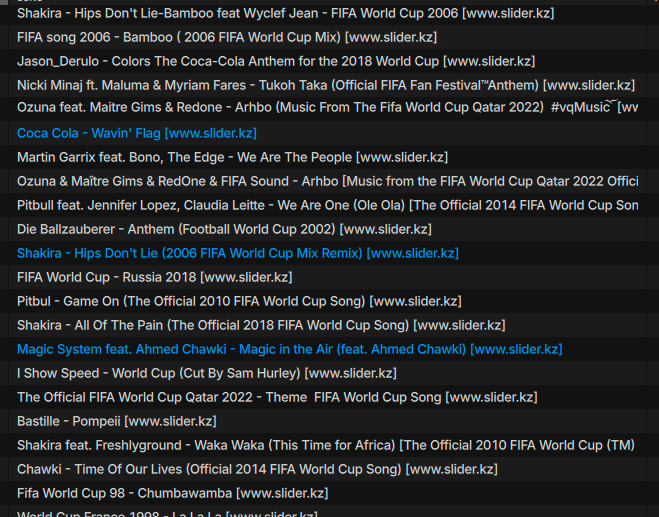Select Shakira feat. Freshlyground Waka Waka track
The height and width of the screenshot is (517, 659).
pyautogui.click(x=326, y=445)
